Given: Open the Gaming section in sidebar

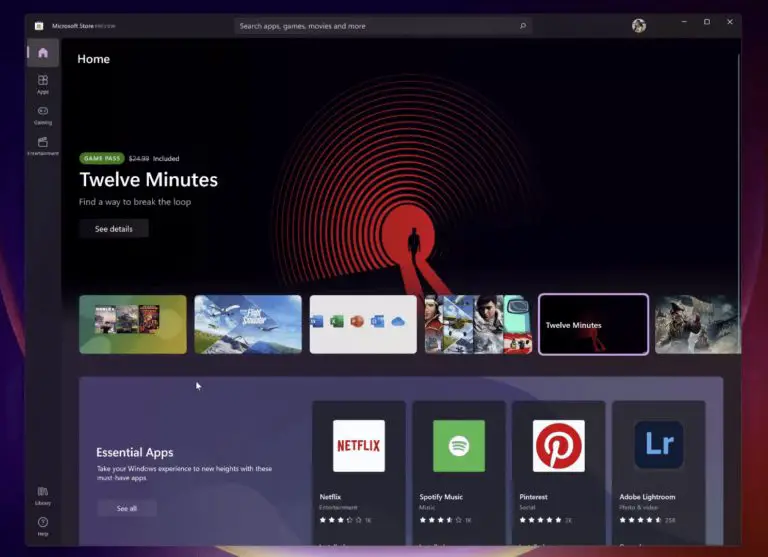Looking at the screenshot, I should [43, 116].
